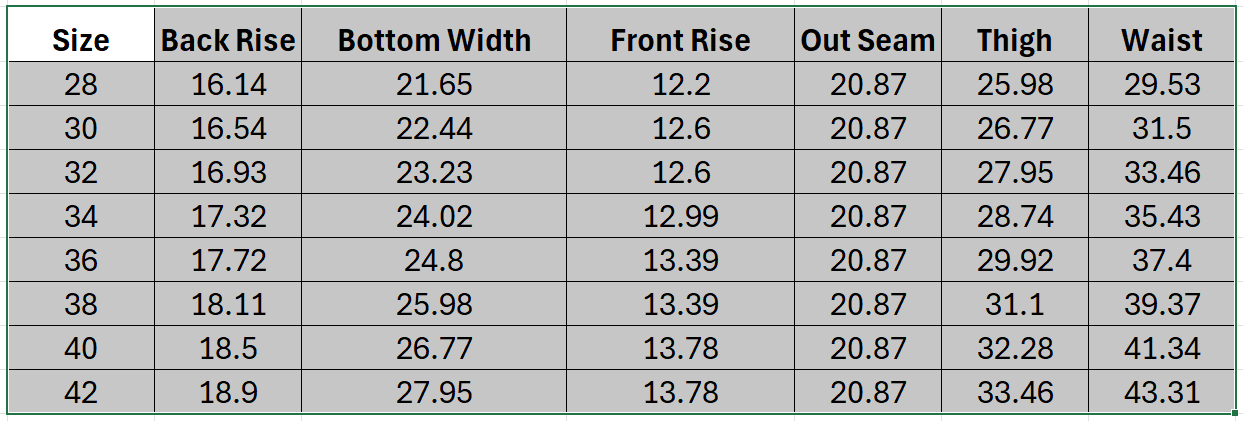Image resolution: width=1243 pixels, height=421 pixels.
Task: Select the Waist value 43.31
Action: pyautogui.click(x=1161, y=392)
